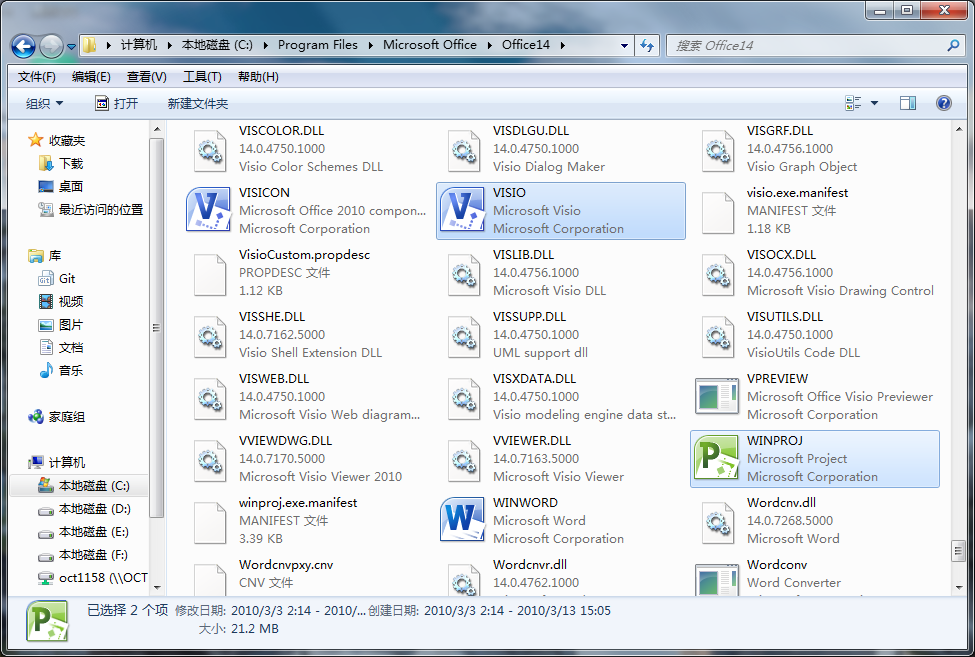Select the WINWORD application icon
975x657 pixels.
462,520
